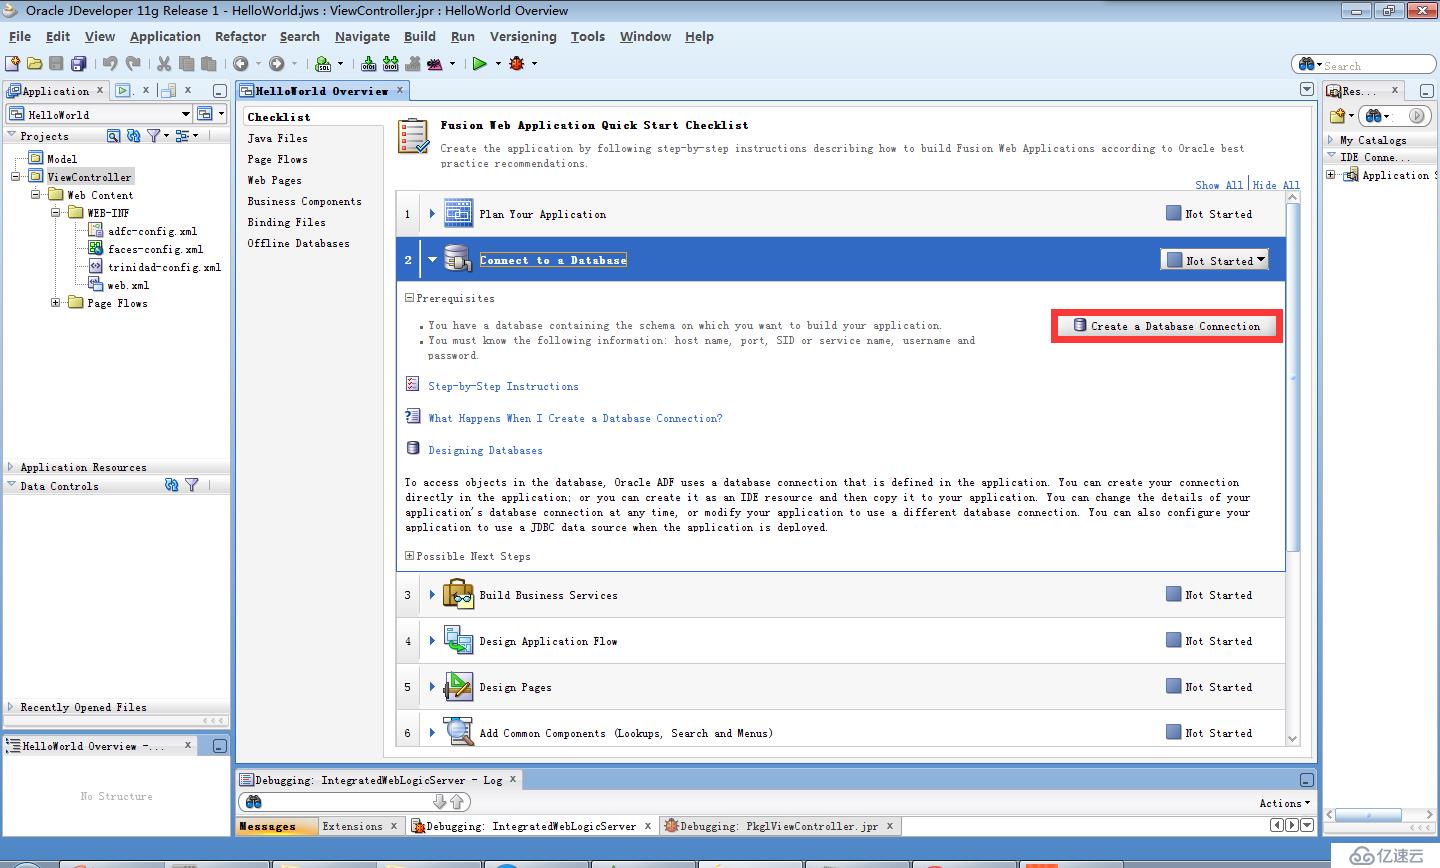Open the SQL Worksheet icon
The image size is (1440, 868).
pos(323,63)
